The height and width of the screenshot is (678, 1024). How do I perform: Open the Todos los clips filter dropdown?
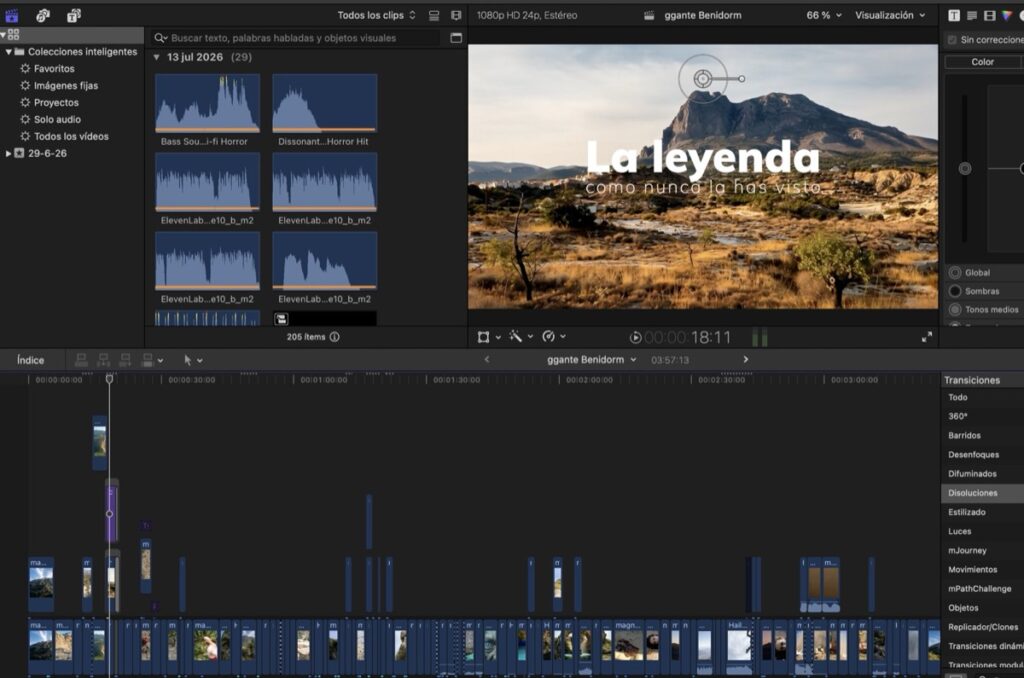tap(377, 15)
